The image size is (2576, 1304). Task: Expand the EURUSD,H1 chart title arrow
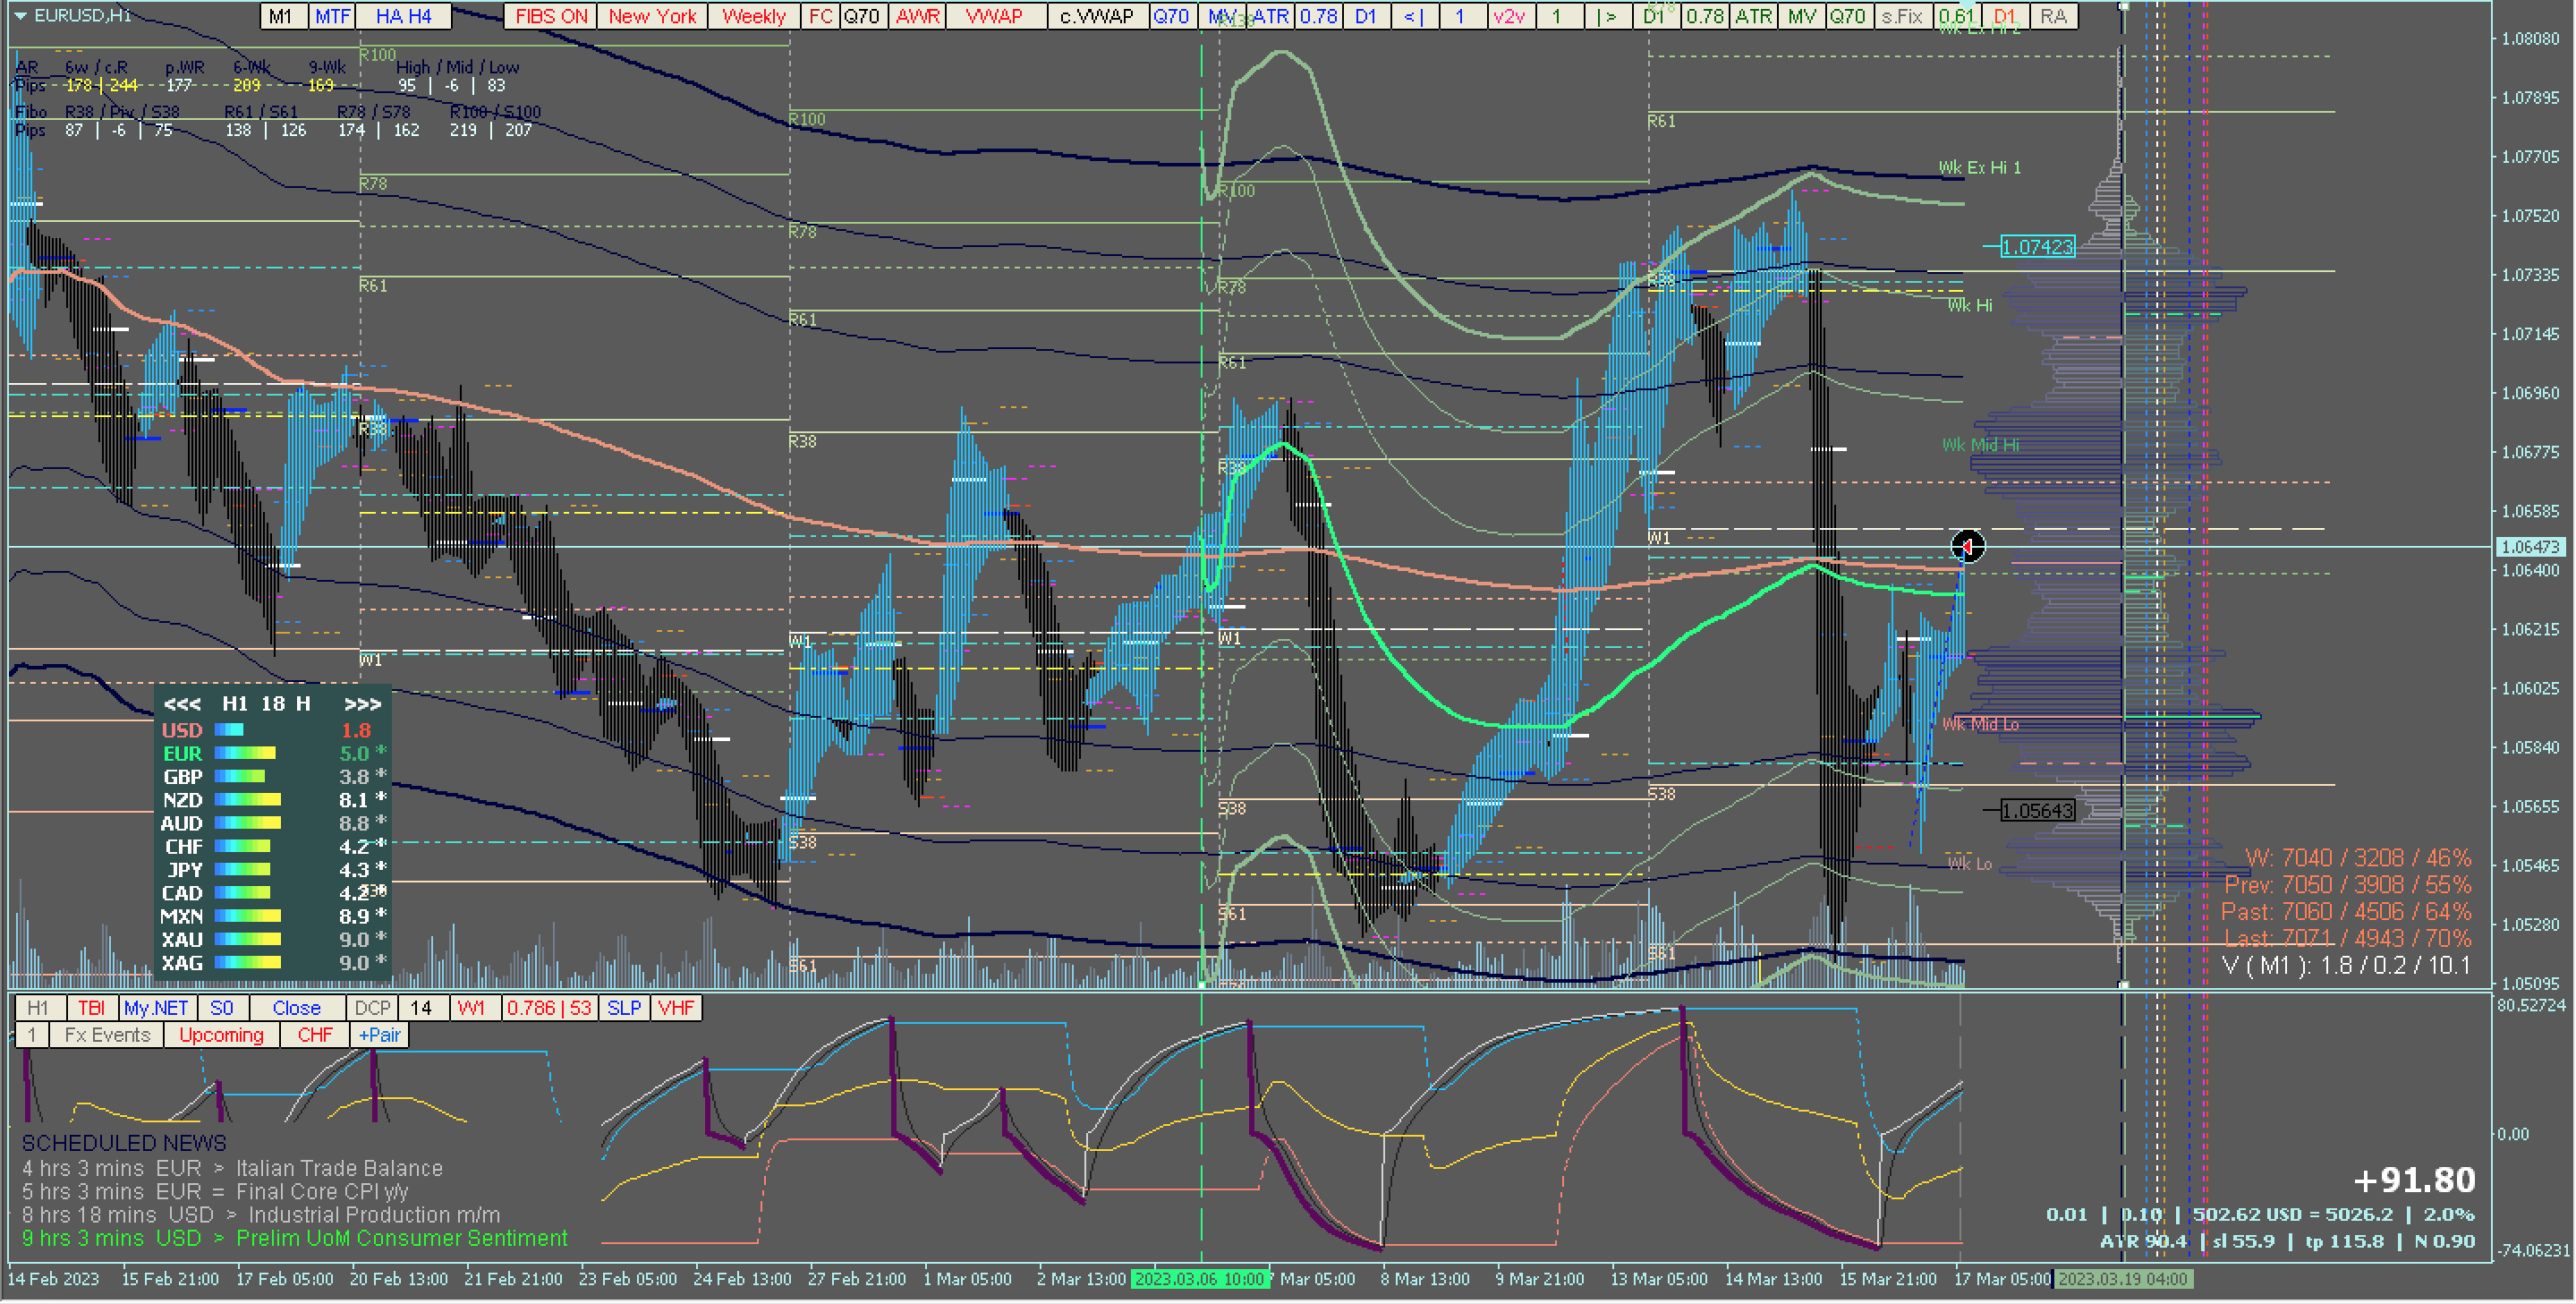20,16
